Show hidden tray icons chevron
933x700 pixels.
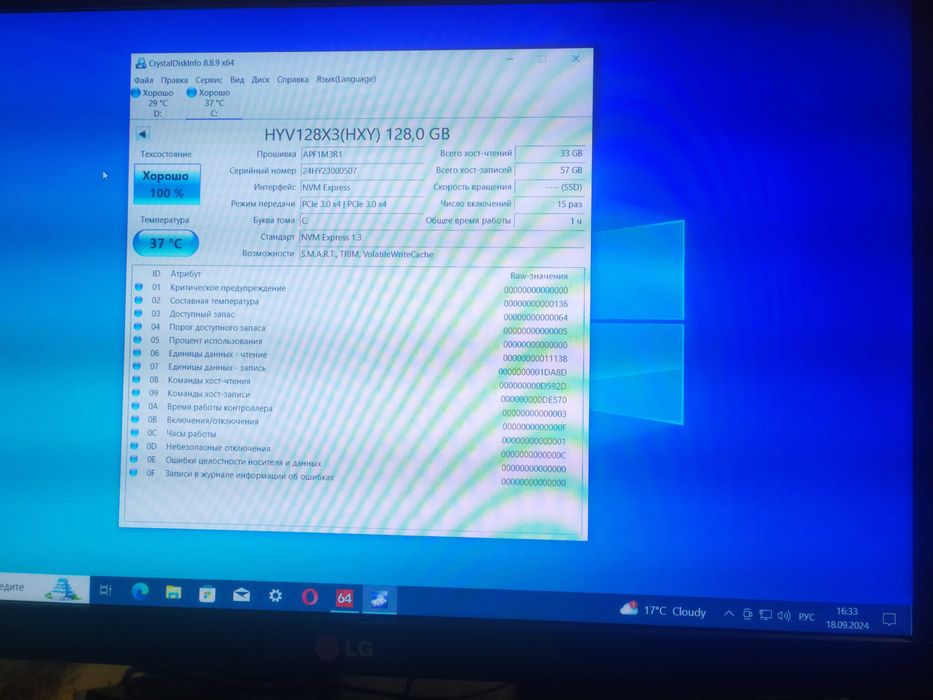click(x=728, y=613)
